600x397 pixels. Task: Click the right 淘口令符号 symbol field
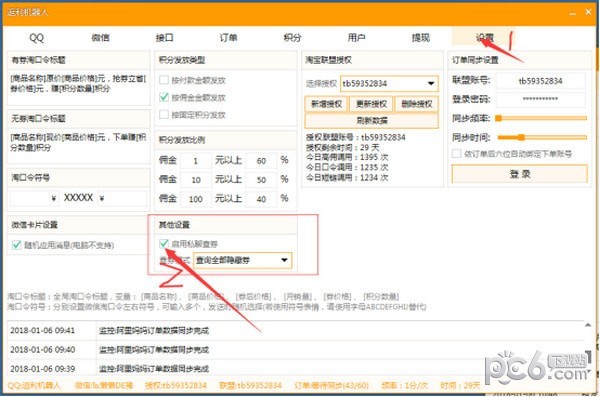(122, 198)
